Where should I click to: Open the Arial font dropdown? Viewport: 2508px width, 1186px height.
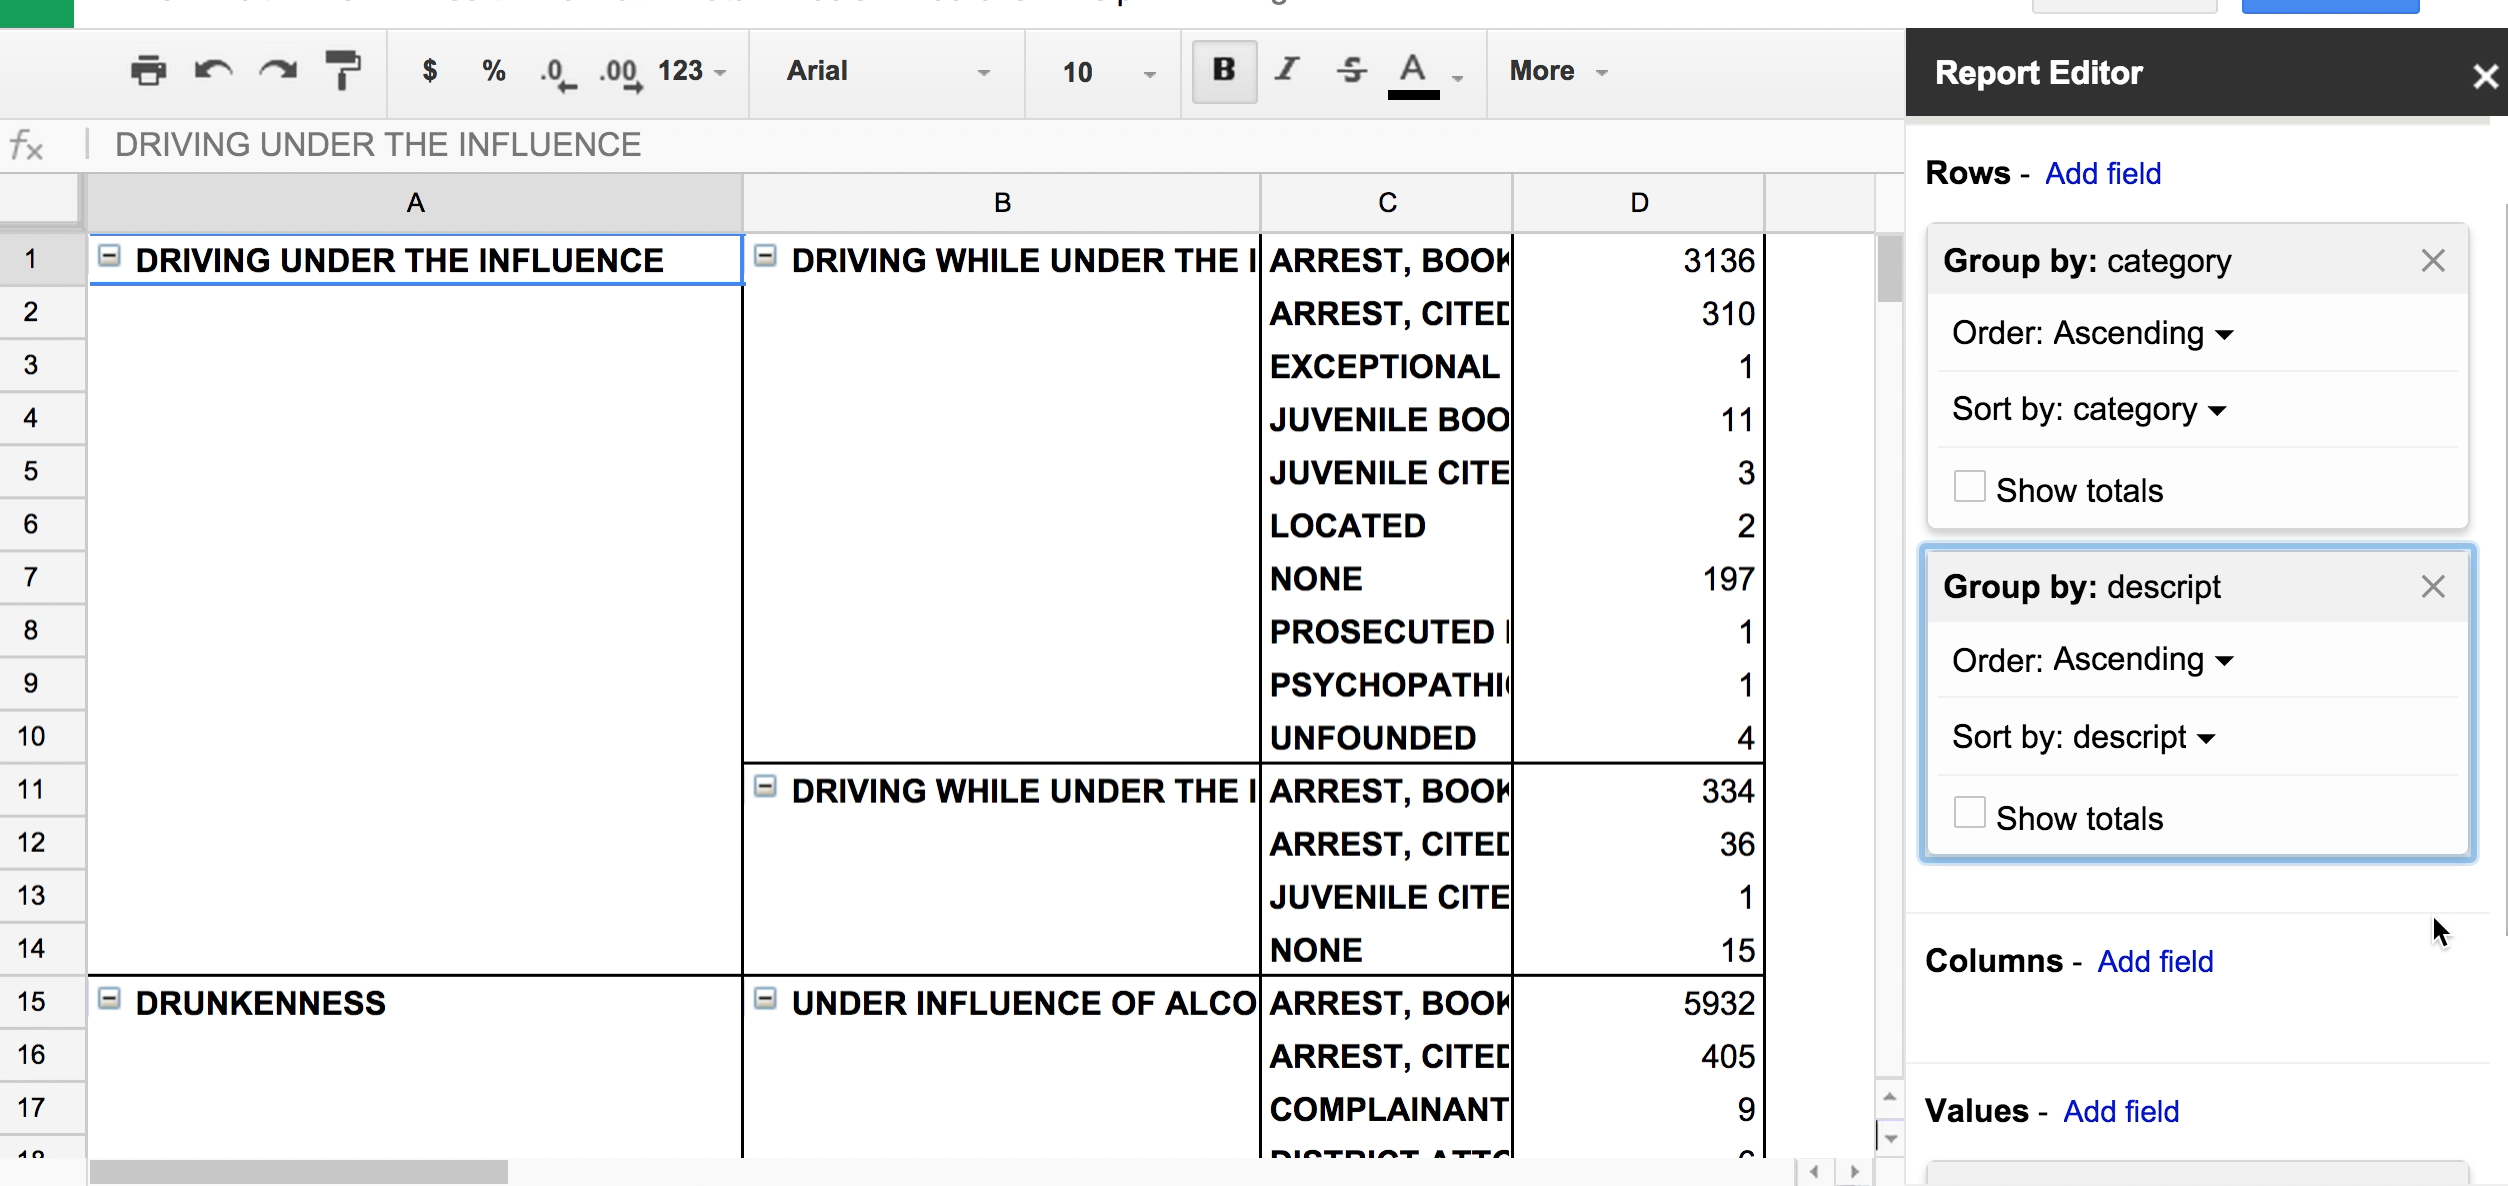[x=887, y=71]
